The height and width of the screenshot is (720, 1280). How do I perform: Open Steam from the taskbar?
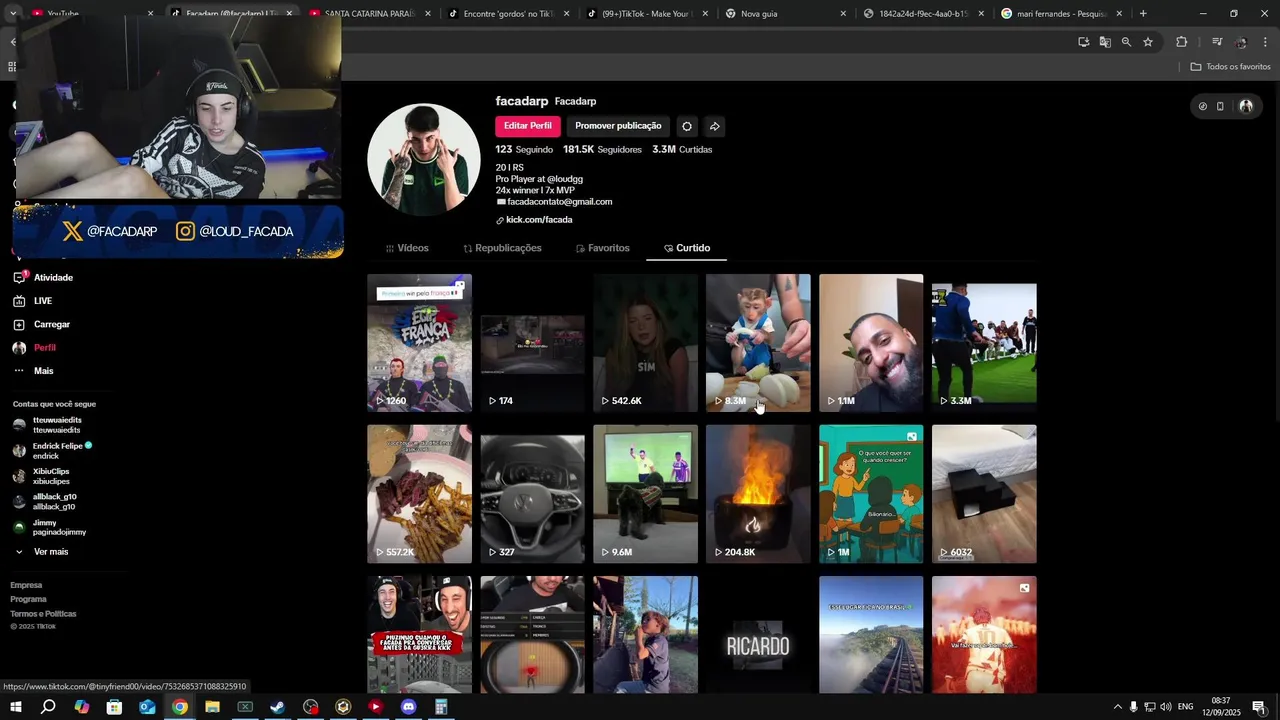coord(277,707)
